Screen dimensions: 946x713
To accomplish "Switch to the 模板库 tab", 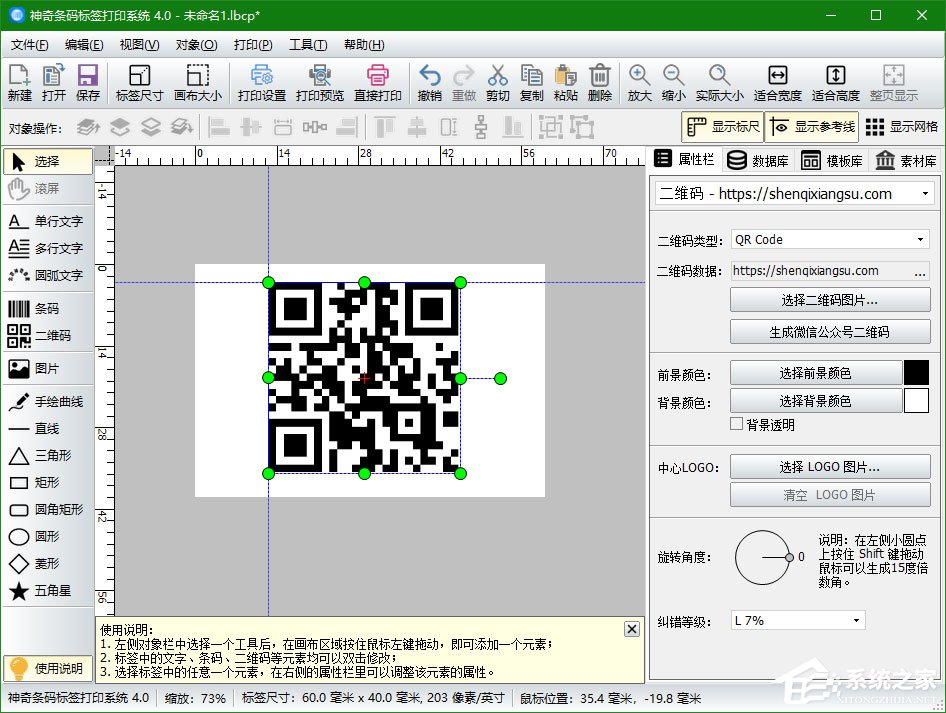I will (x=831, y=161).
